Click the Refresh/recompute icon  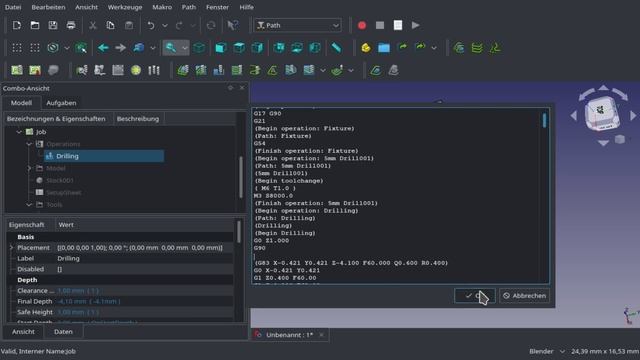pos(211,25)
